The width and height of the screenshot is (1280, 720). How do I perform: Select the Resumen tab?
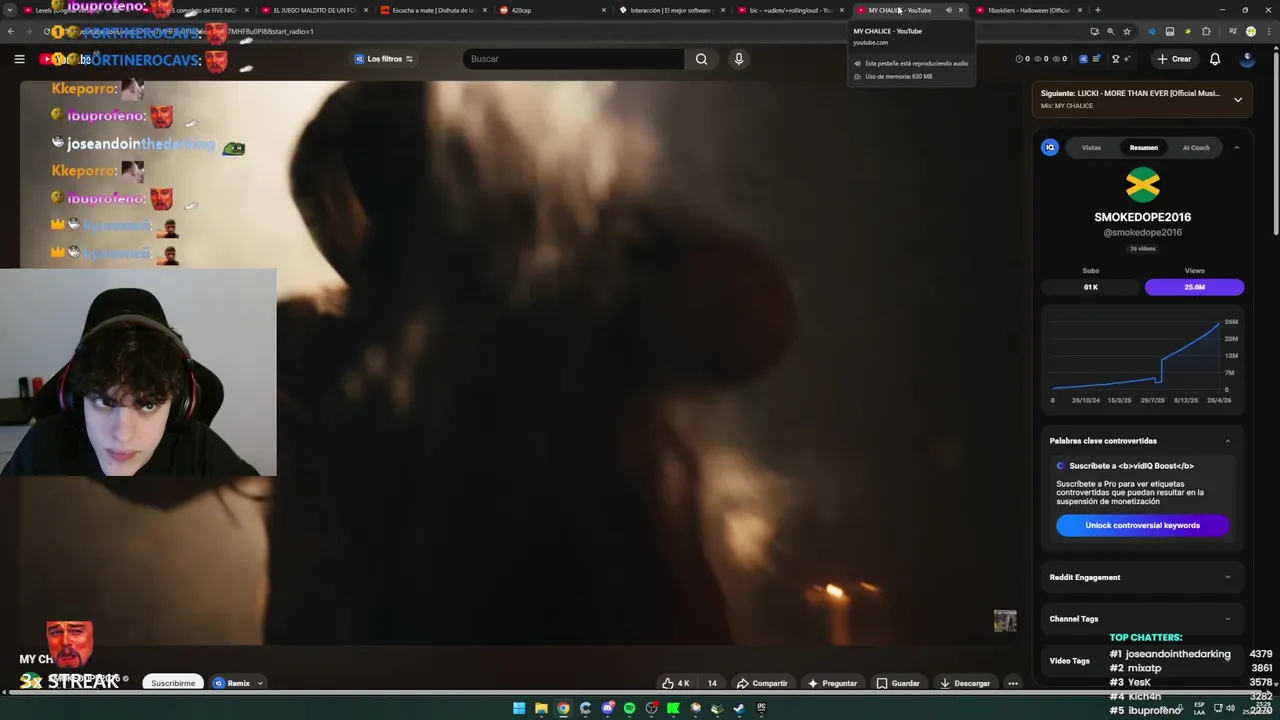pos(1143,147)
